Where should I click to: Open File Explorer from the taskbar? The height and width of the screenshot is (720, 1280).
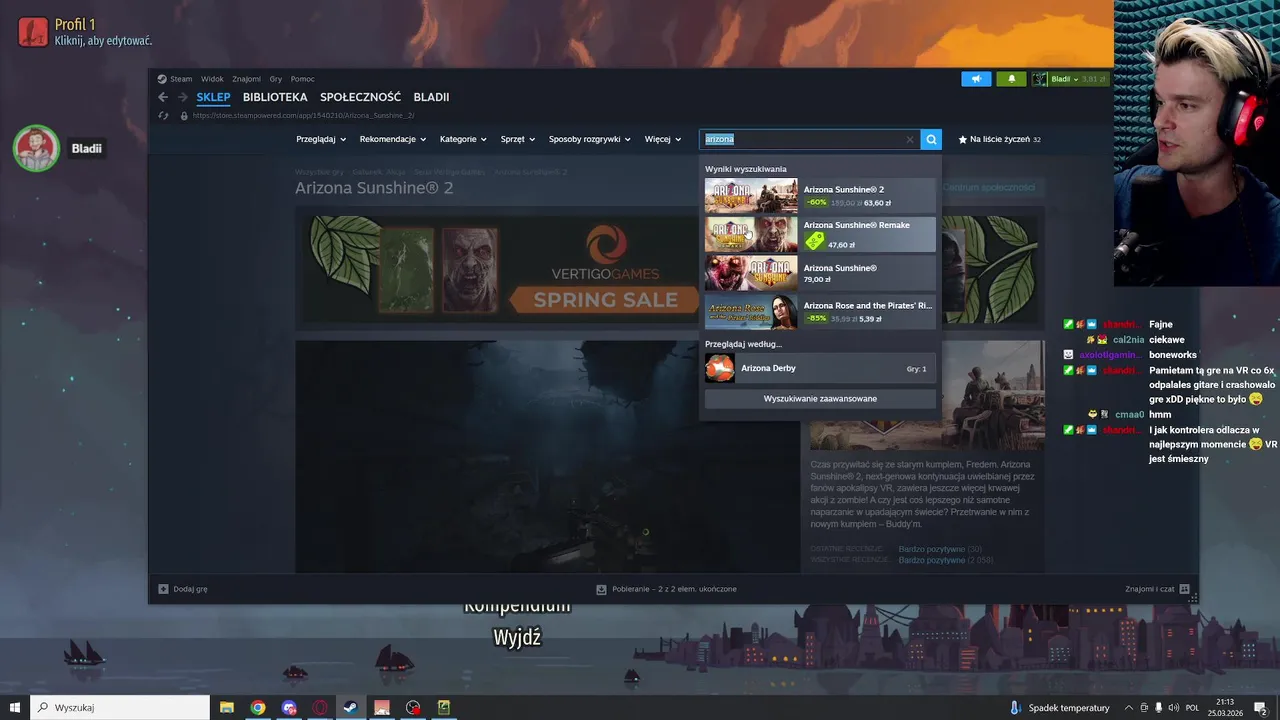pyautogui.click(x=226, y=707)
